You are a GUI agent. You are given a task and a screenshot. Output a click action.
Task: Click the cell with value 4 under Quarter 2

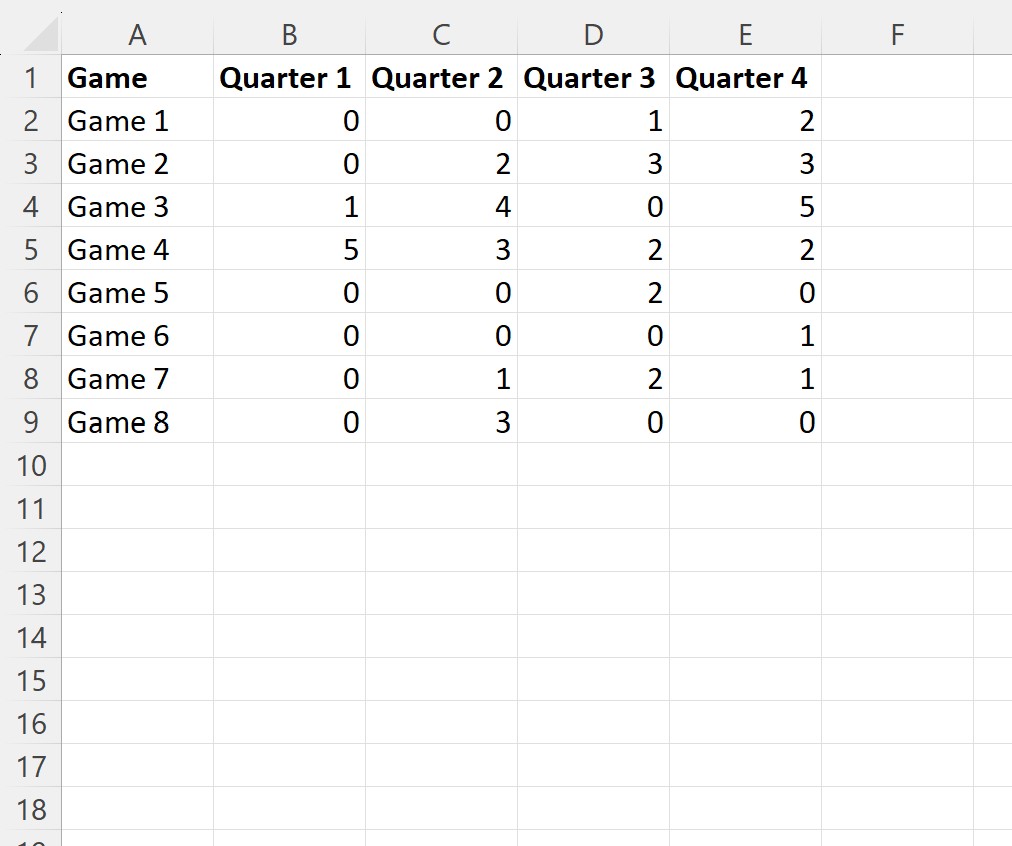tap(441, 206)
